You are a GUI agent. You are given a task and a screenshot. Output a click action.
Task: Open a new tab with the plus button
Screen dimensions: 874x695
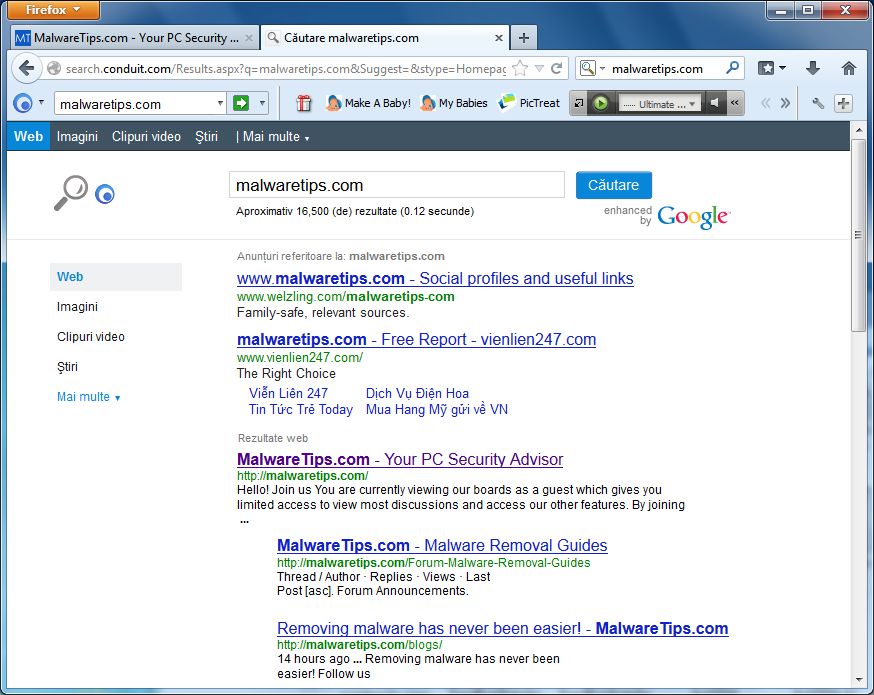(x=523, y=38)
